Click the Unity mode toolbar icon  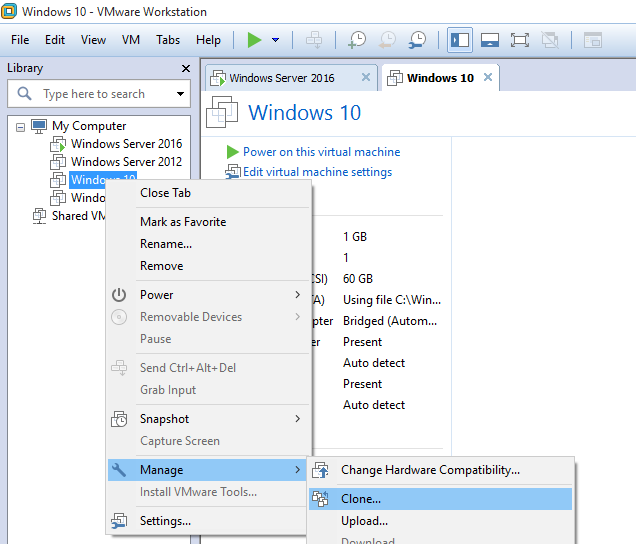point(550,40)
